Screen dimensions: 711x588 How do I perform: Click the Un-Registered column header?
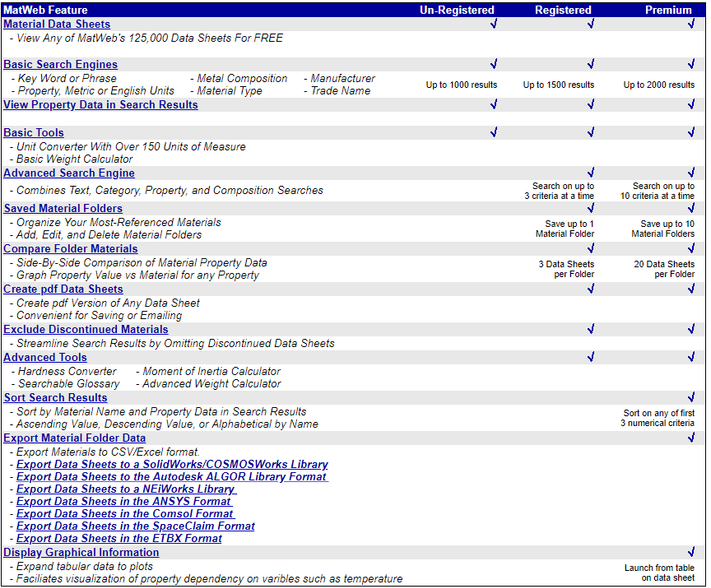coord(457,10)
